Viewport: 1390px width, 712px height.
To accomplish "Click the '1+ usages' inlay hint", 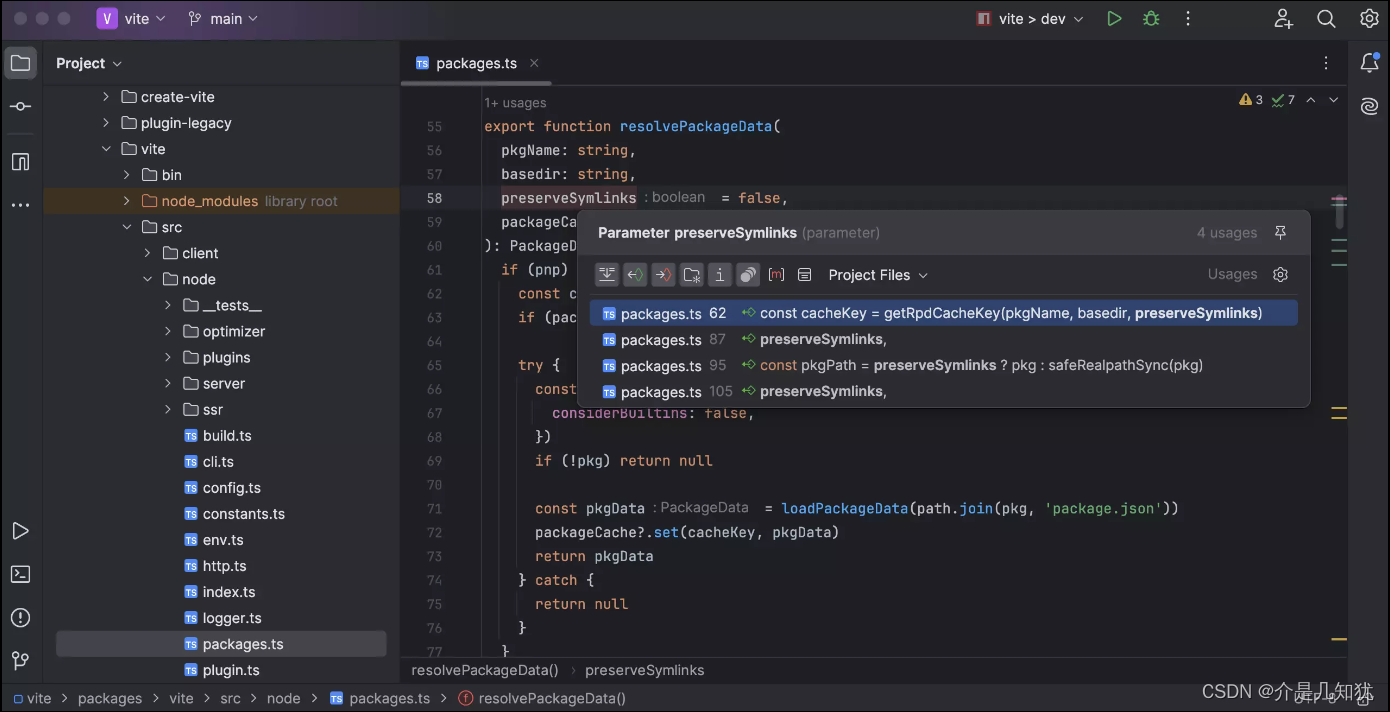I will 515,102.
